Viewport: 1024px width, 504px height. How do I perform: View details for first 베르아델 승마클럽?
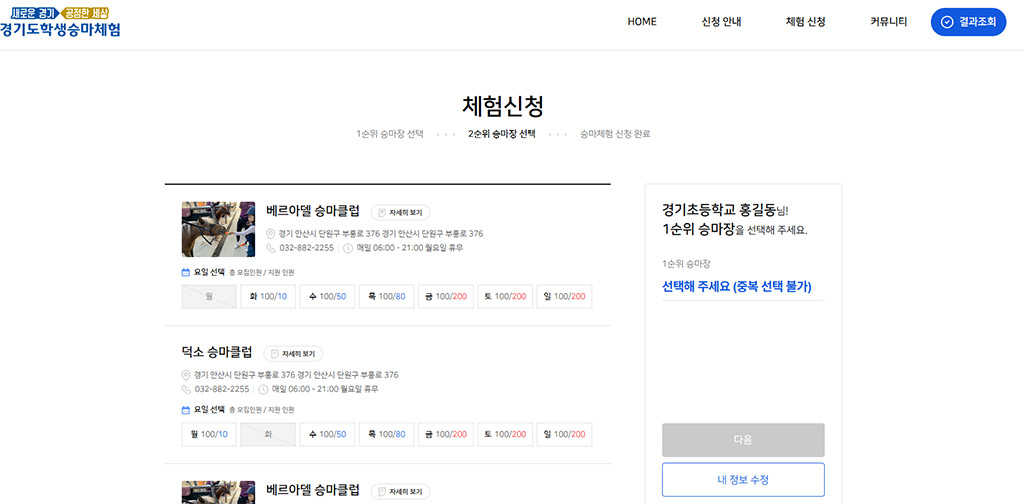(x=400, y=212)
